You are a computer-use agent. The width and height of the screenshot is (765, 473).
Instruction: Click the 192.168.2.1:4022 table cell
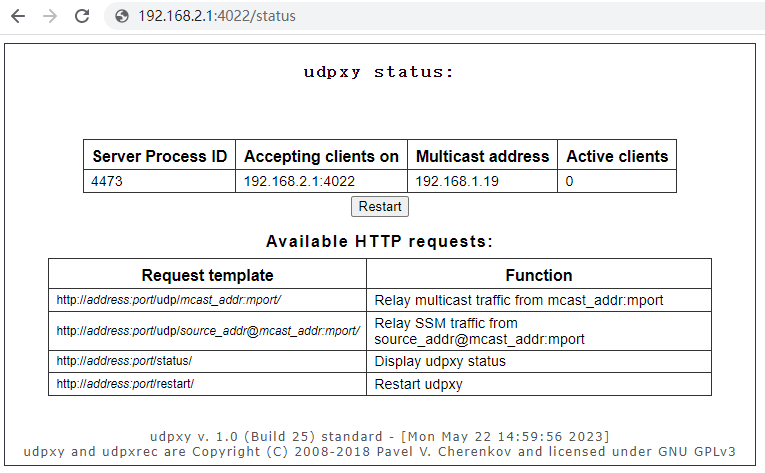[300, 182]
